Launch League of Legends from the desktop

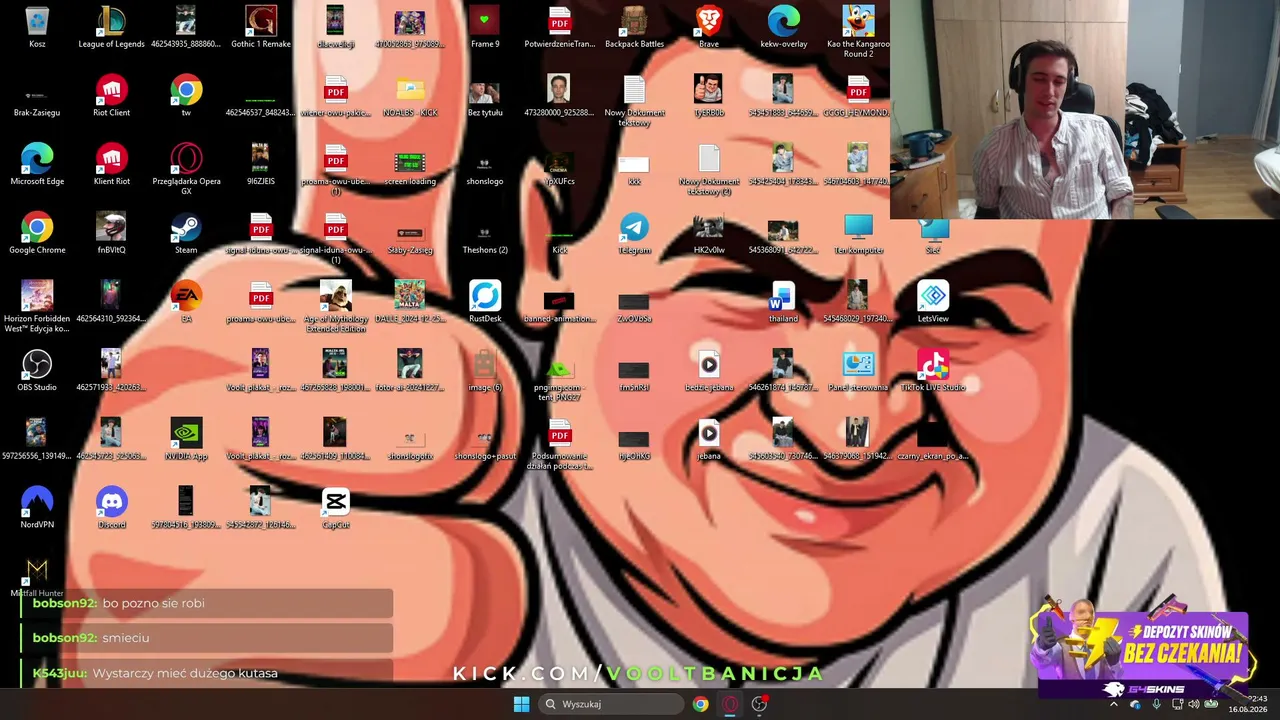[x=111, y=28]
